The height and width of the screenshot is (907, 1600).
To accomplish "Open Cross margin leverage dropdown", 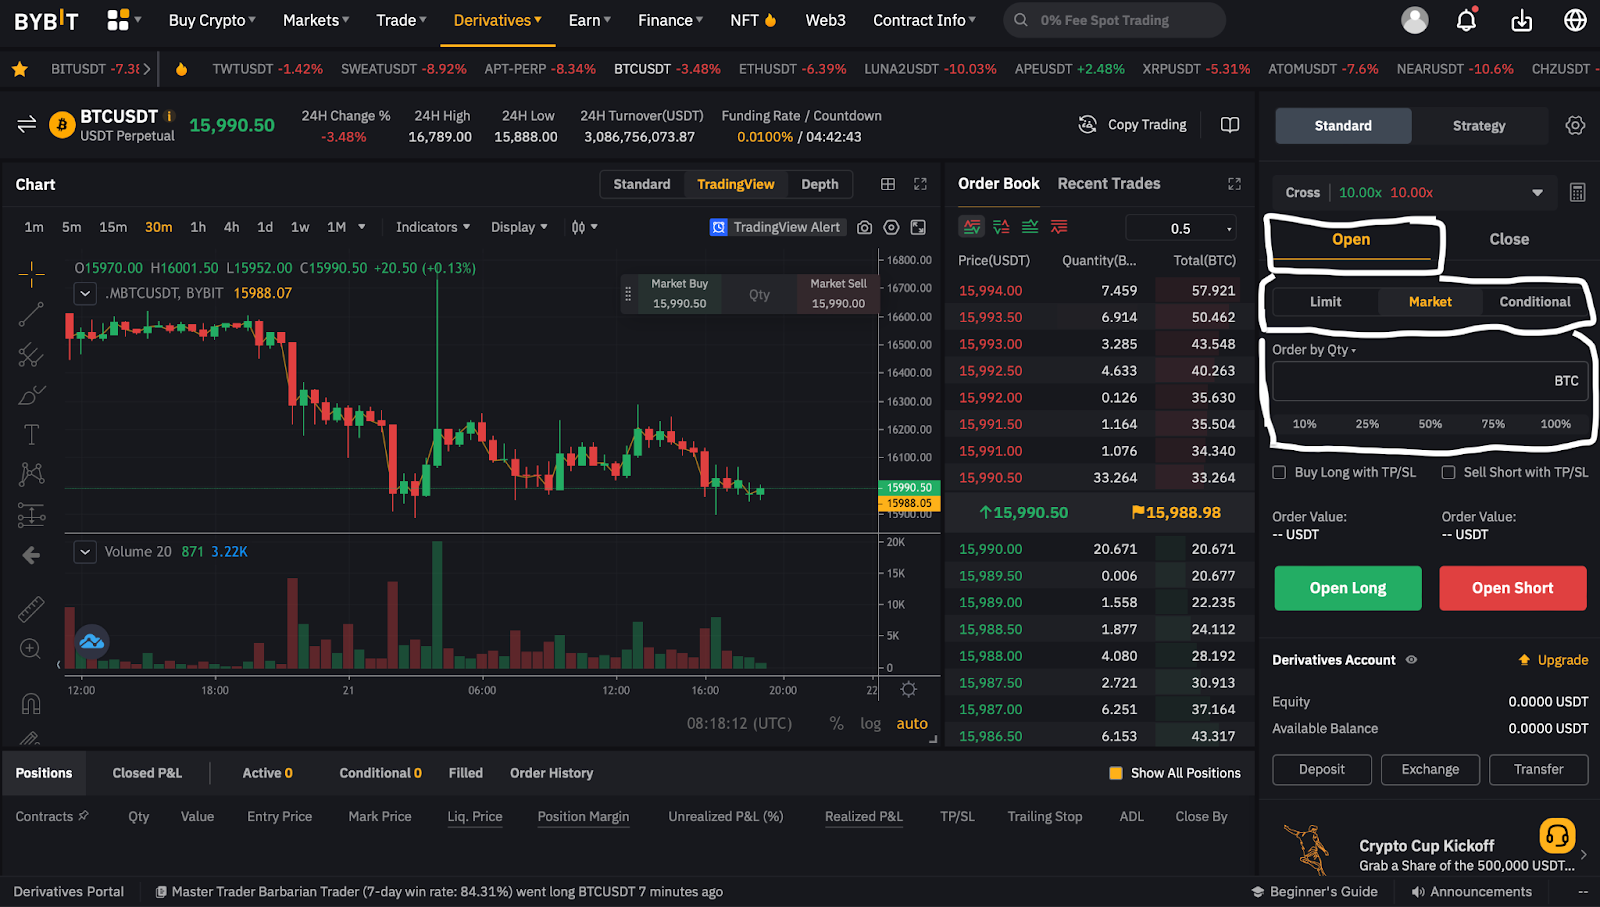I will [1415, 192].
